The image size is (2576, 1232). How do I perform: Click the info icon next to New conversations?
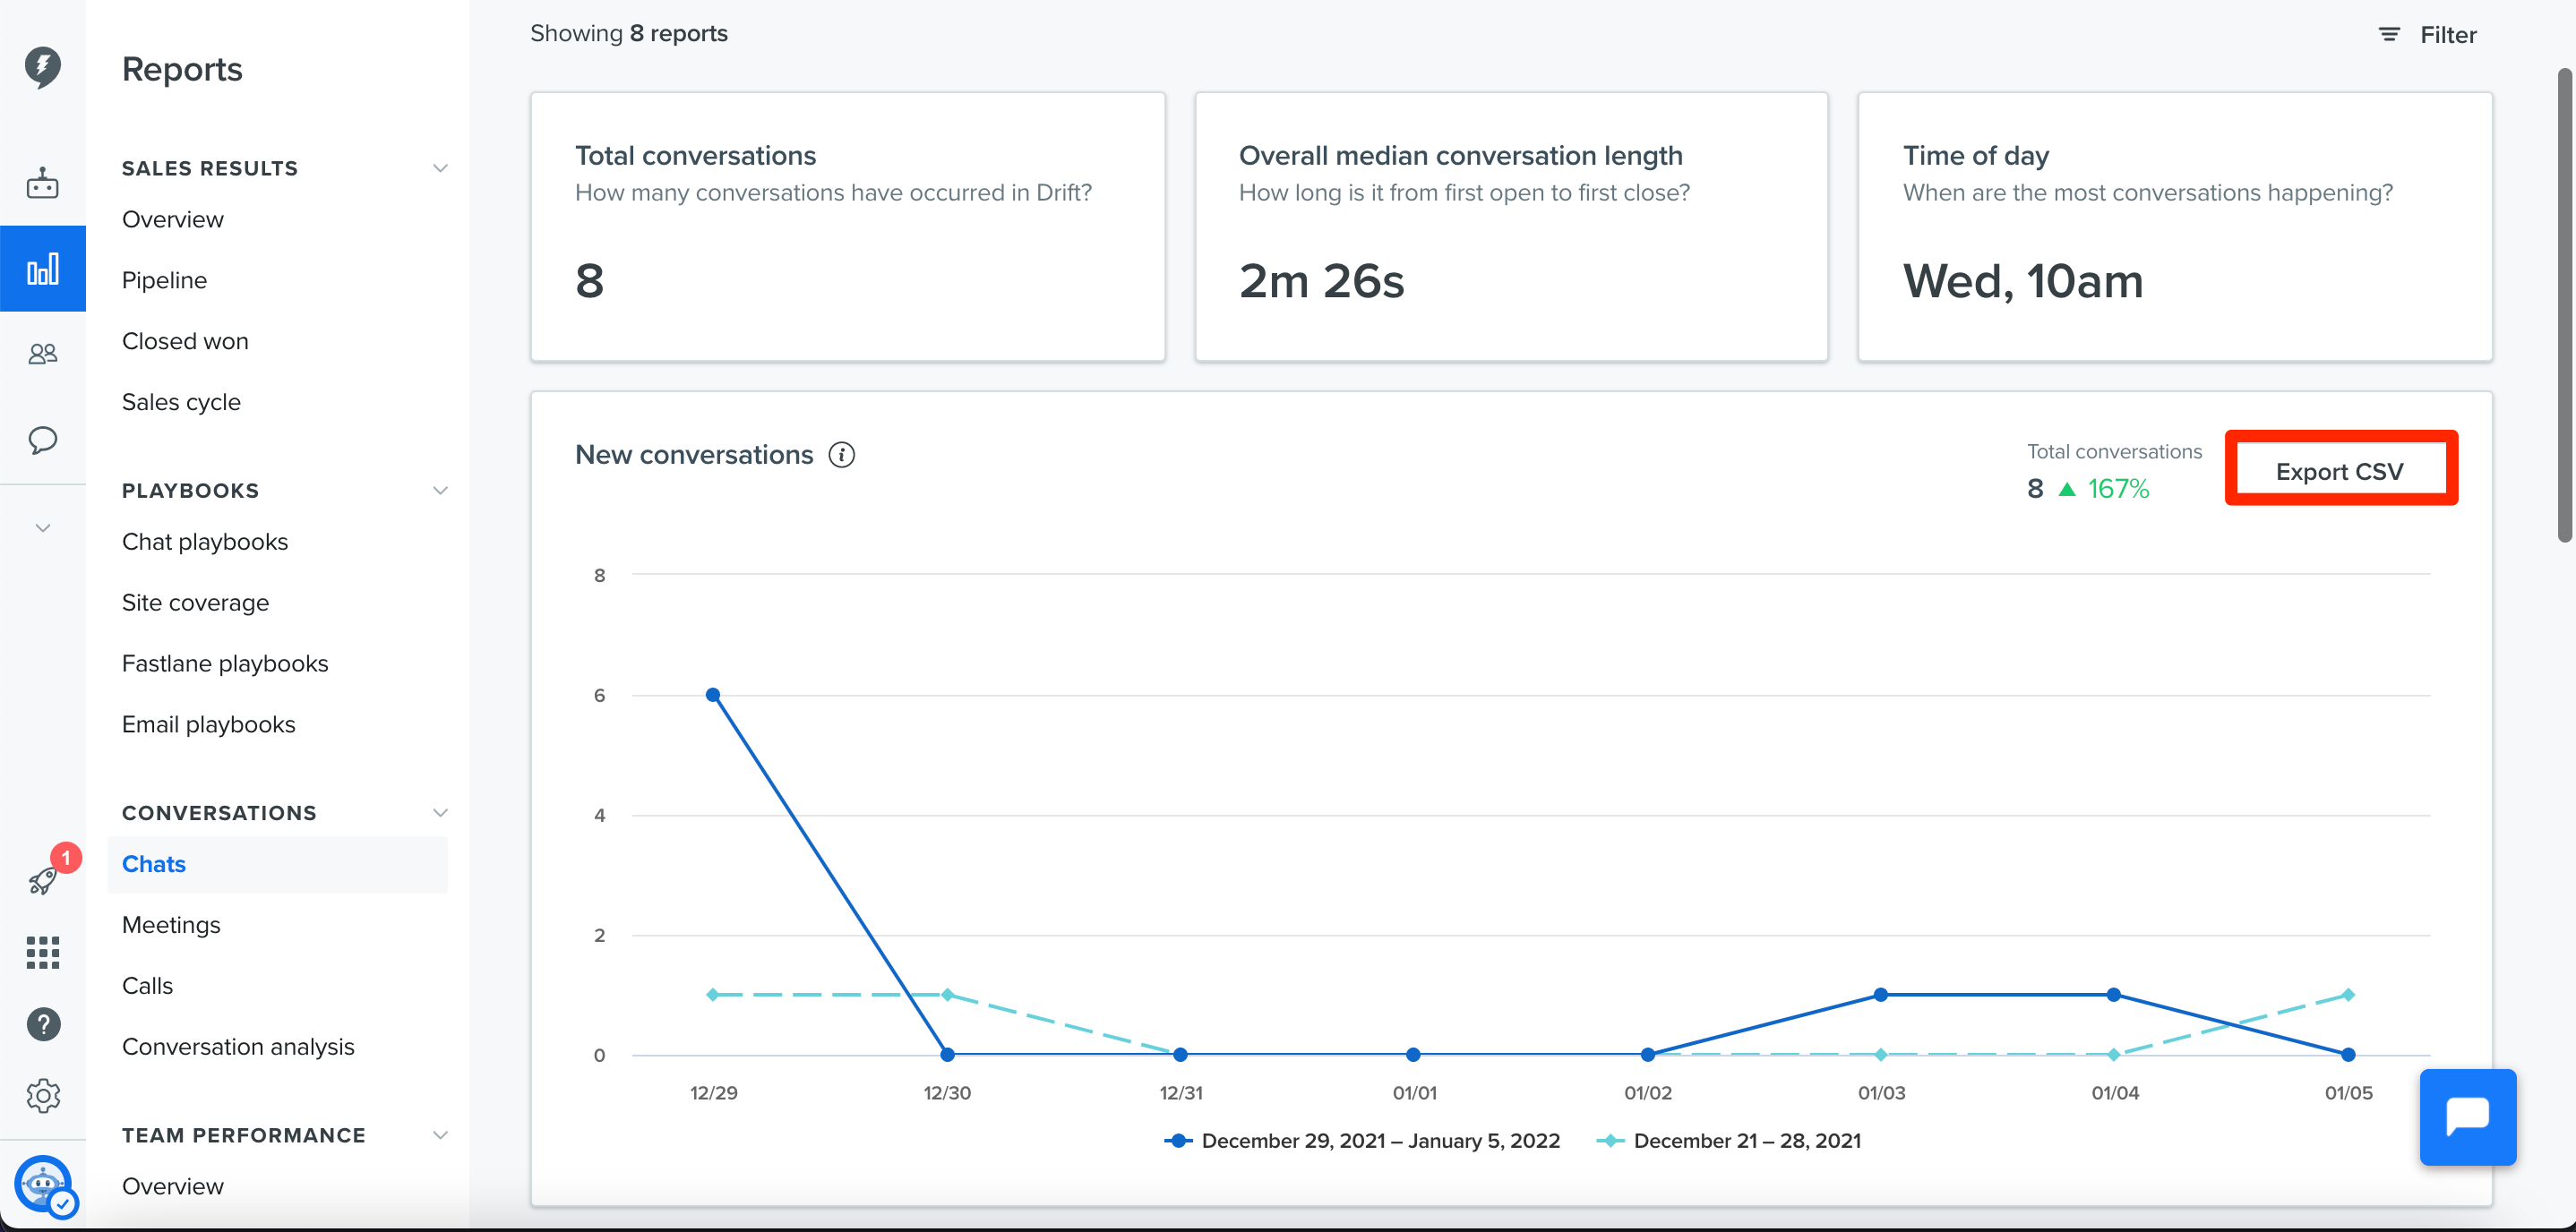(842, 455)
